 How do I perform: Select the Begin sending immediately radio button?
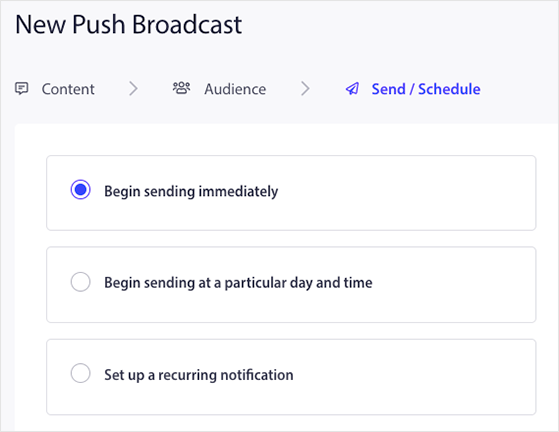81,190
